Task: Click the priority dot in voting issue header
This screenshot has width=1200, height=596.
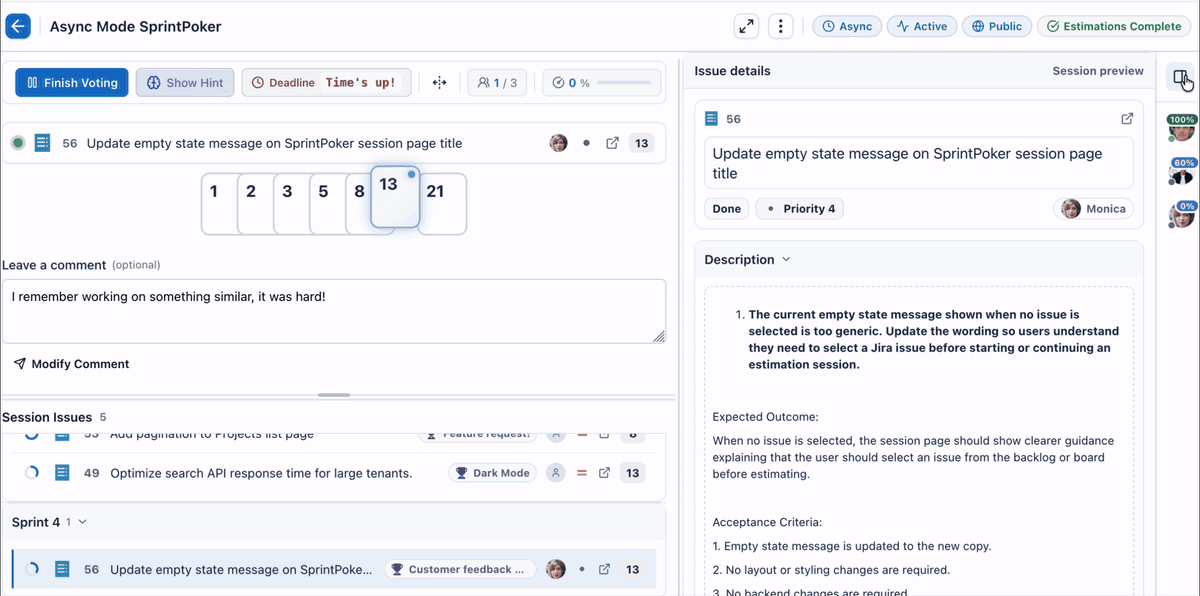Action: pyautogui.click(x=586, y=143)
